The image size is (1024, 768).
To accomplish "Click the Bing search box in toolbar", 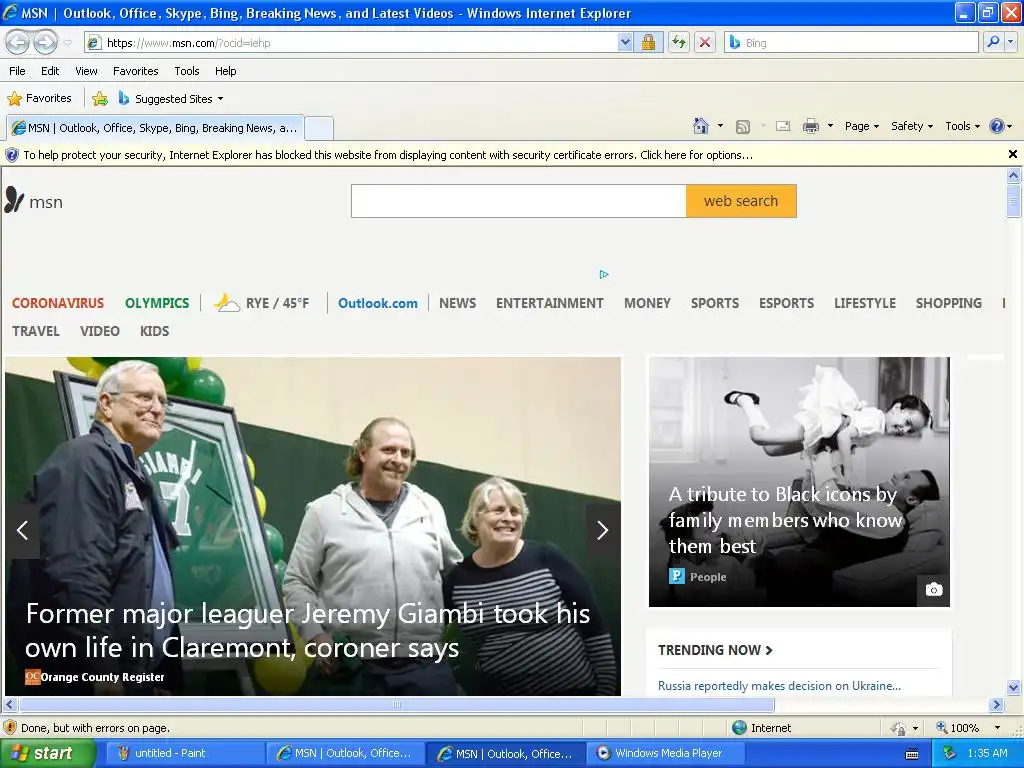I will point(851,42).
